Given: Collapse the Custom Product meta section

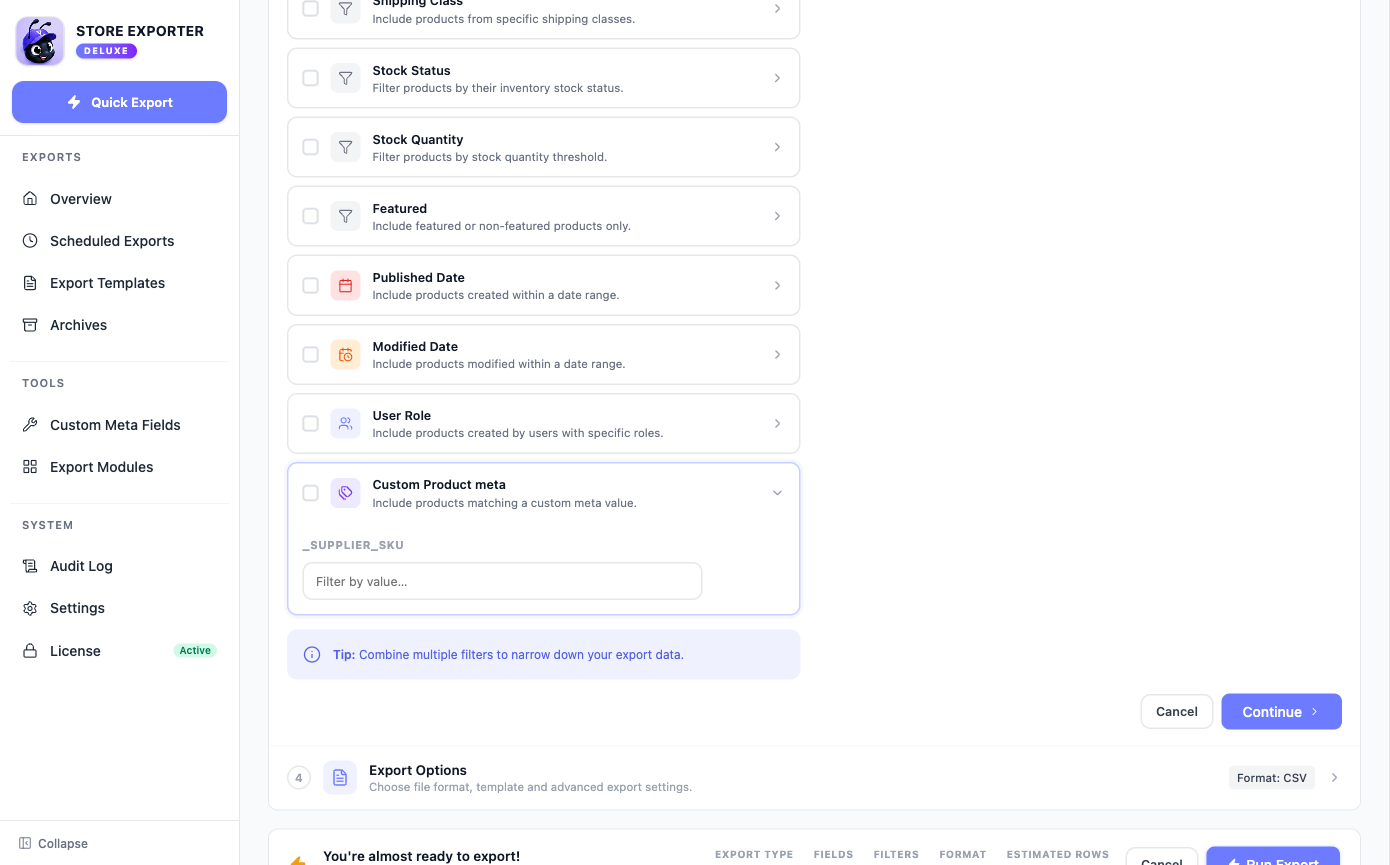Looking at the screenshot, I should (x=777, y=492).
